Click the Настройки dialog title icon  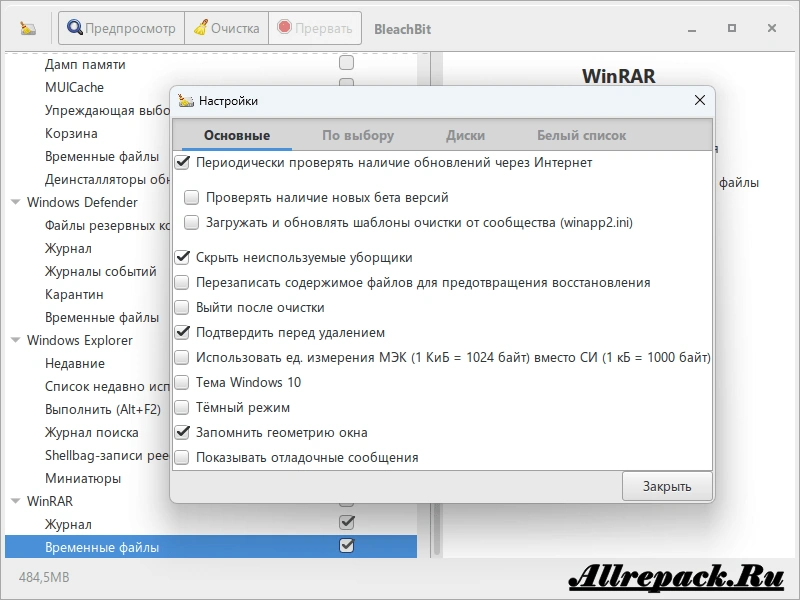[x=186, y=101]
